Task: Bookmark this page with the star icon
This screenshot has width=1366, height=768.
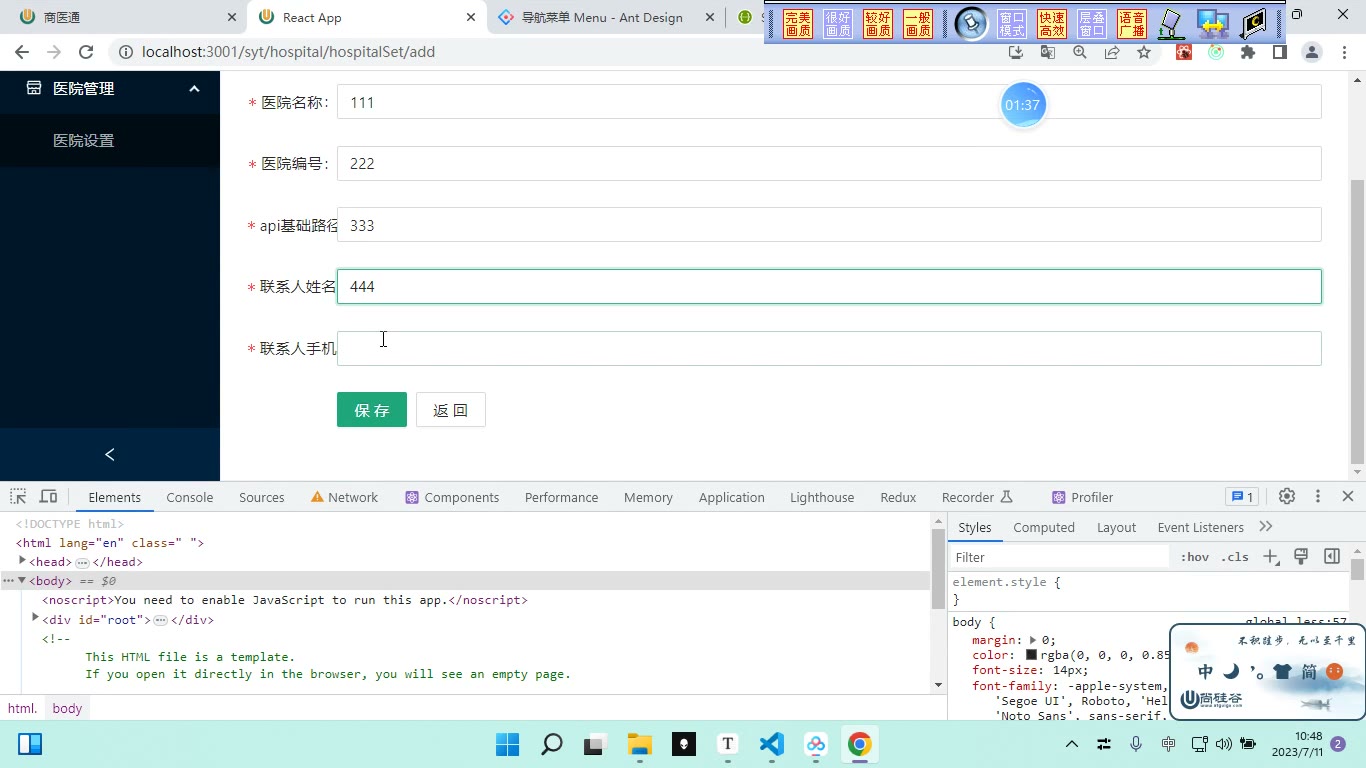Action: [x=1144, y=52]
